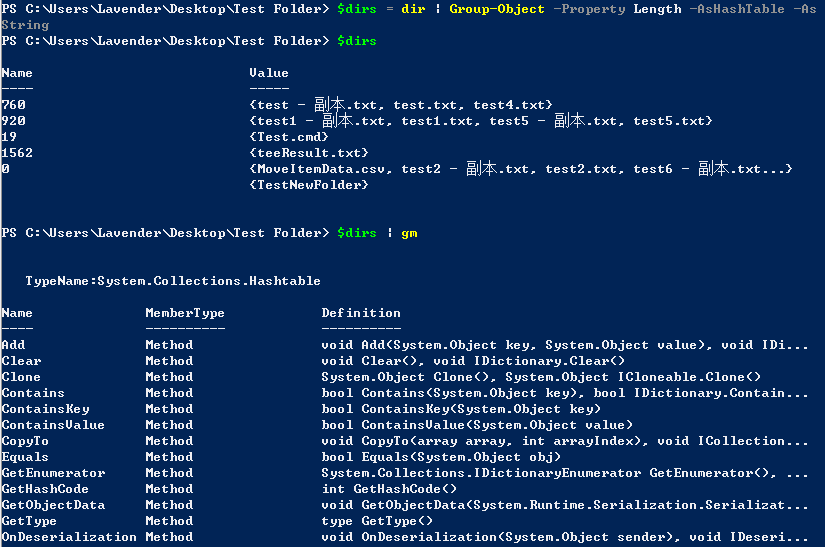The image size is (825, 547).
Task: Select the 760 key in the hashtable output
Action: coord(14,105)
